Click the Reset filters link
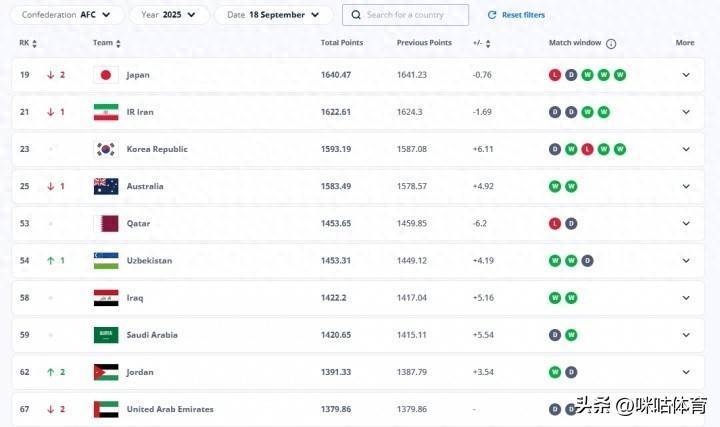The height and width of the screenshot is (427, 720). click(523, 15)
